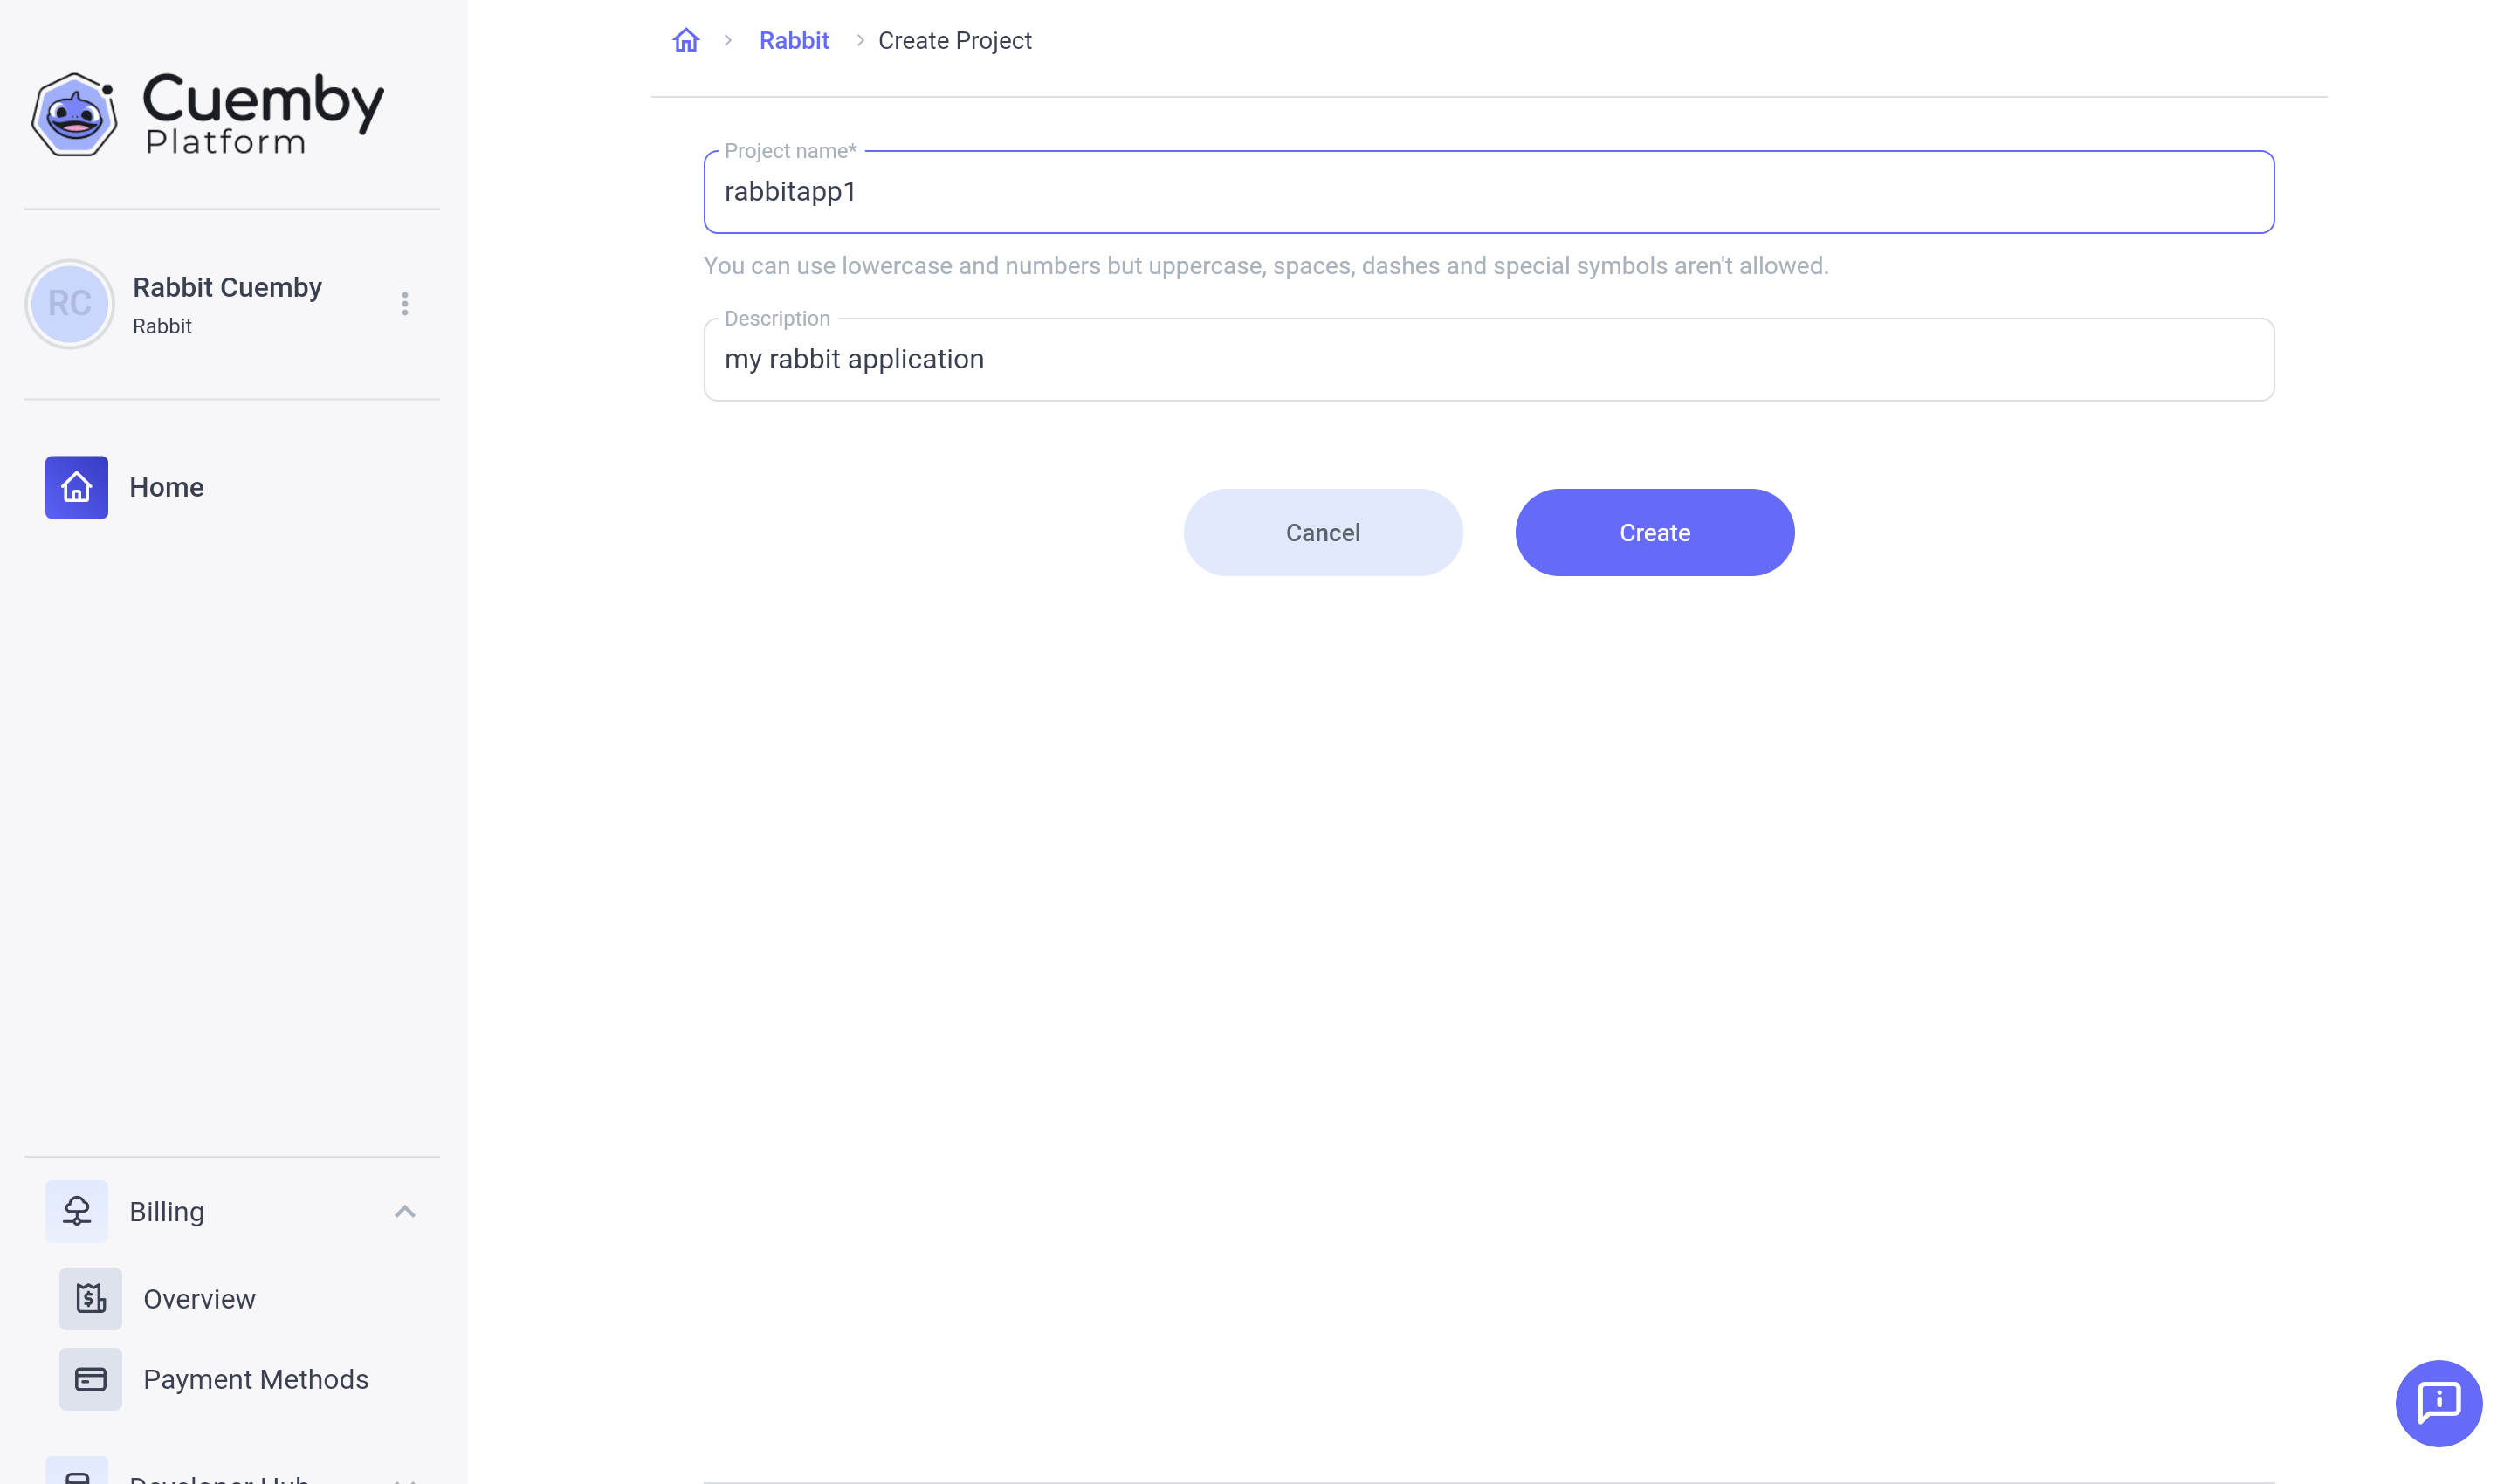Image resolution: width=2511 pixels, height=1484 pixels.
Task: Open the three-dot menu beside Rabbit Cuemby
Action: [x=405, y=304]
